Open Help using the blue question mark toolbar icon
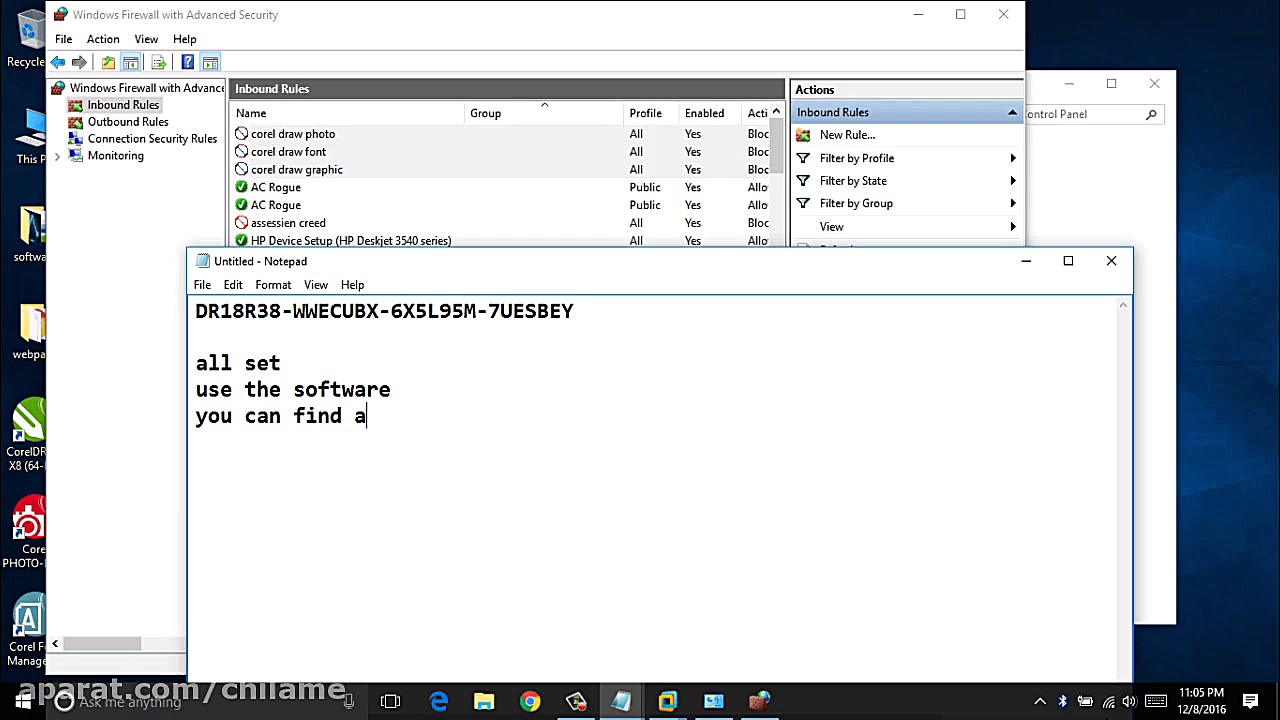 point(187,62)
